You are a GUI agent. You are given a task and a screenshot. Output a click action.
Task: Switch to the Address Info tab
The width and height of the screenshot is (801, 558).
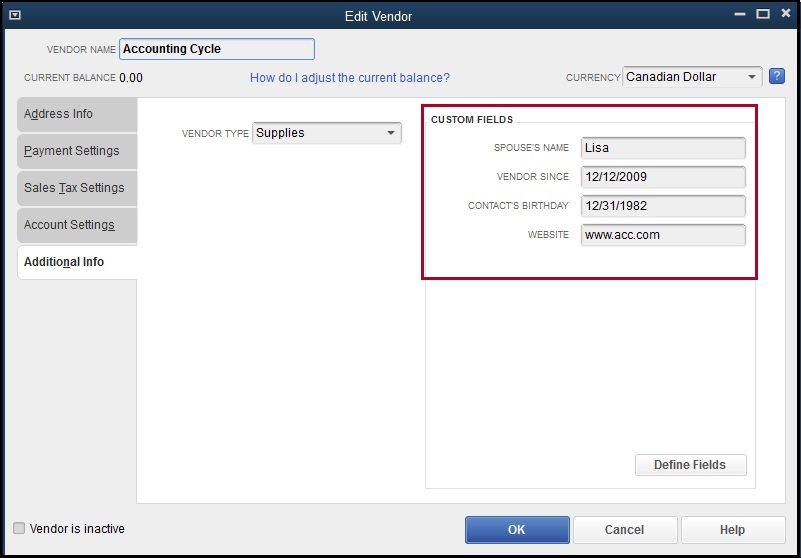(77, 114)
